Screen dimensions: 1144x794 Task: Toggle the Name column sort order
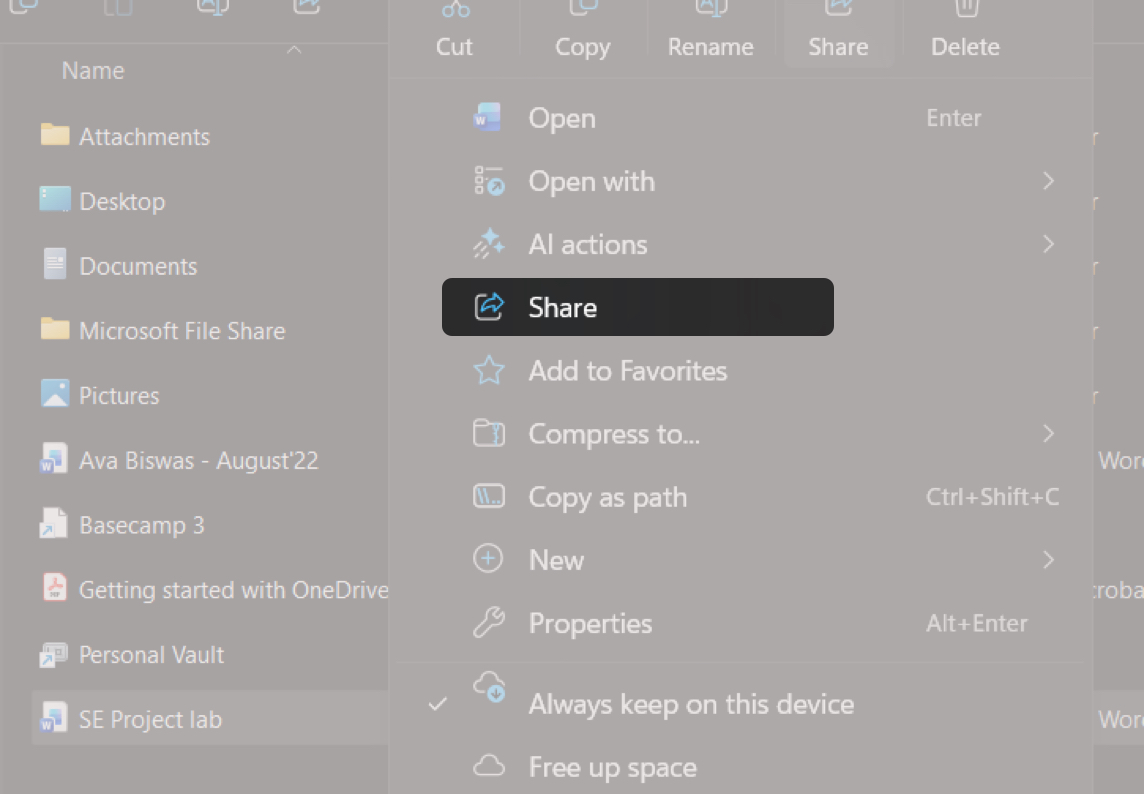[x=92, y=70]
